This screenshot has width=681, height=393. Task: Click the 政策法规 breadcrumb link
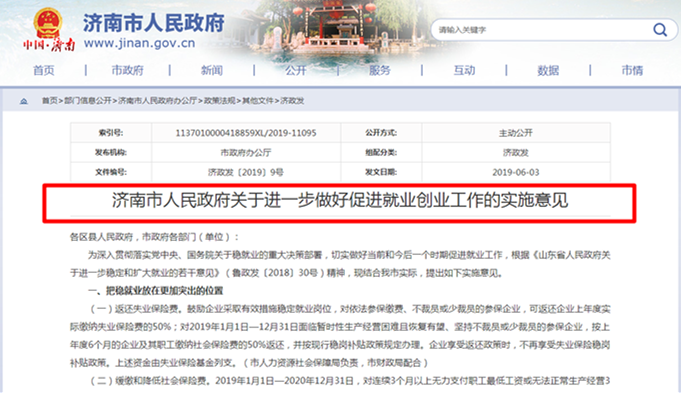tap(219, 101)
